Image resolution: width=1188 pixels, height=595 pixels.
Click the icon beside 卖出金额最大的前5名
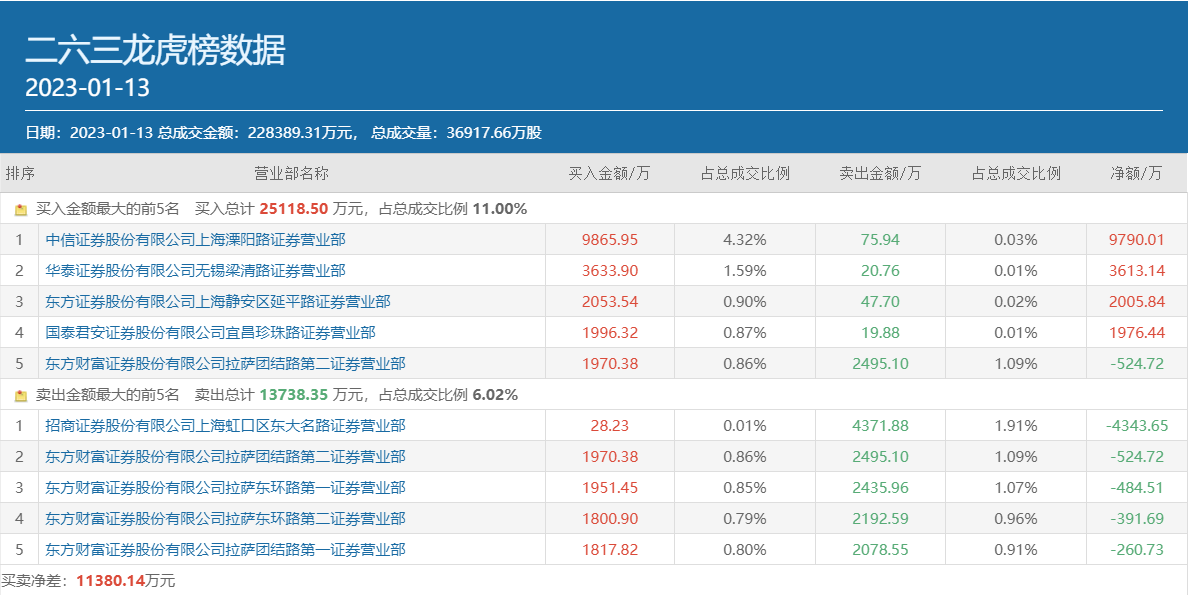[20, 396]
